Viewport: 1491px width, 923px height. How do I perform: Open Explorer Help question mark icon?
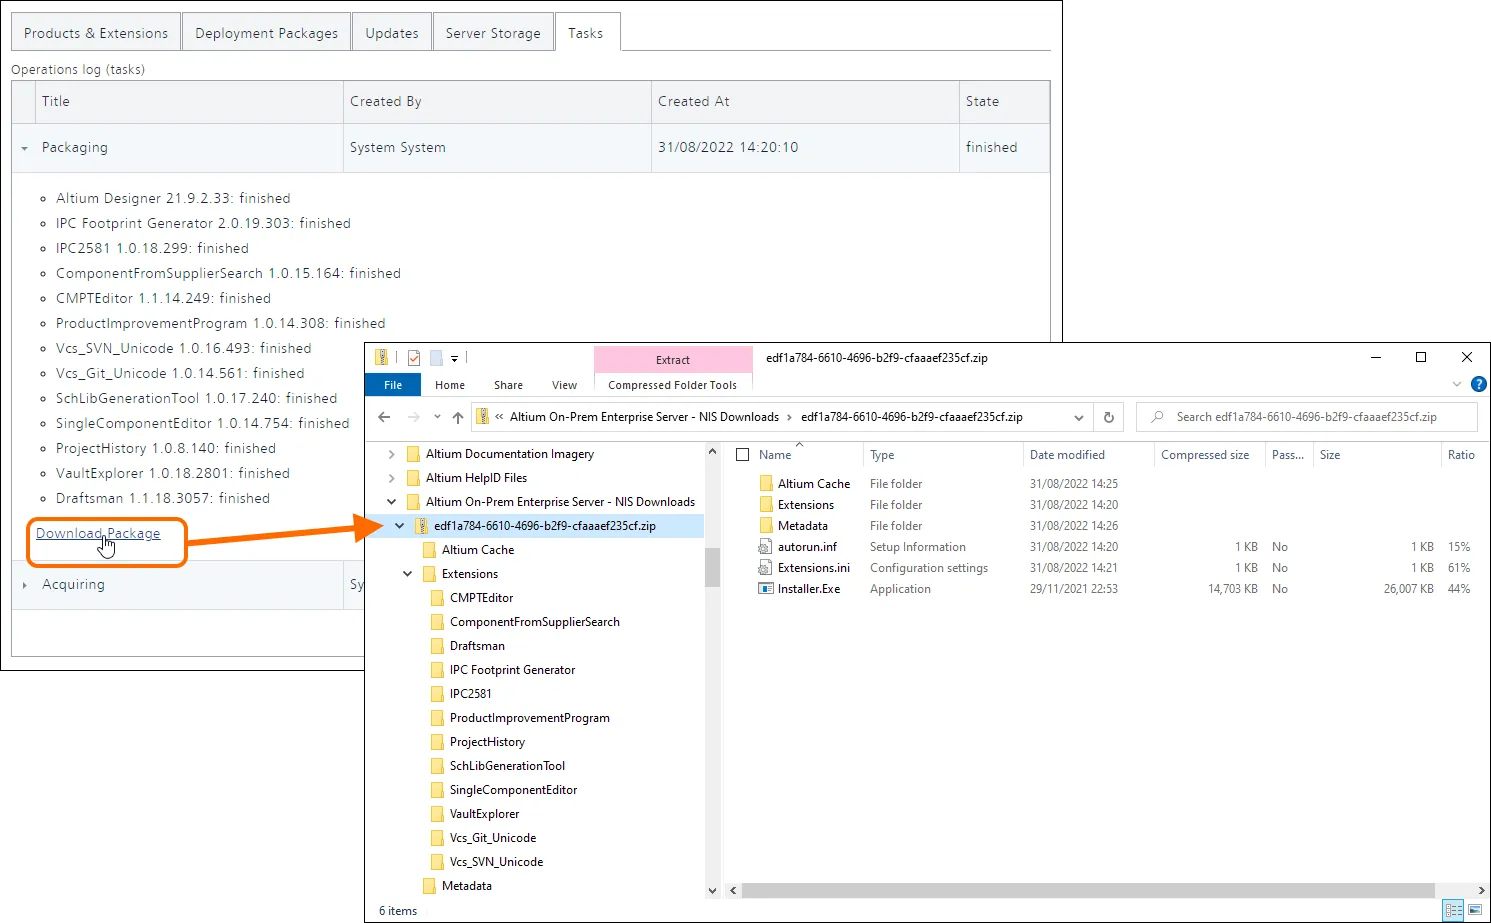point(1479,384)
